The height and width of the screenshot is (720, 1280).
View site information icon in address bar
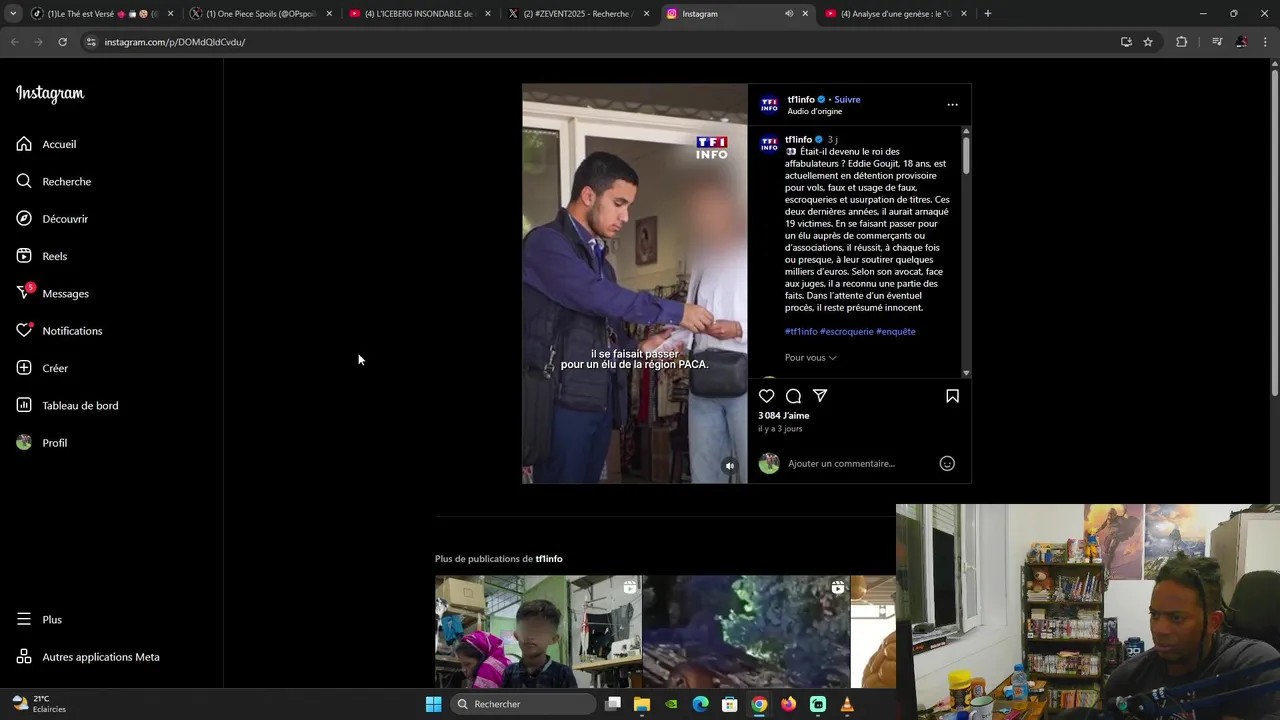(x=91, y=42)
